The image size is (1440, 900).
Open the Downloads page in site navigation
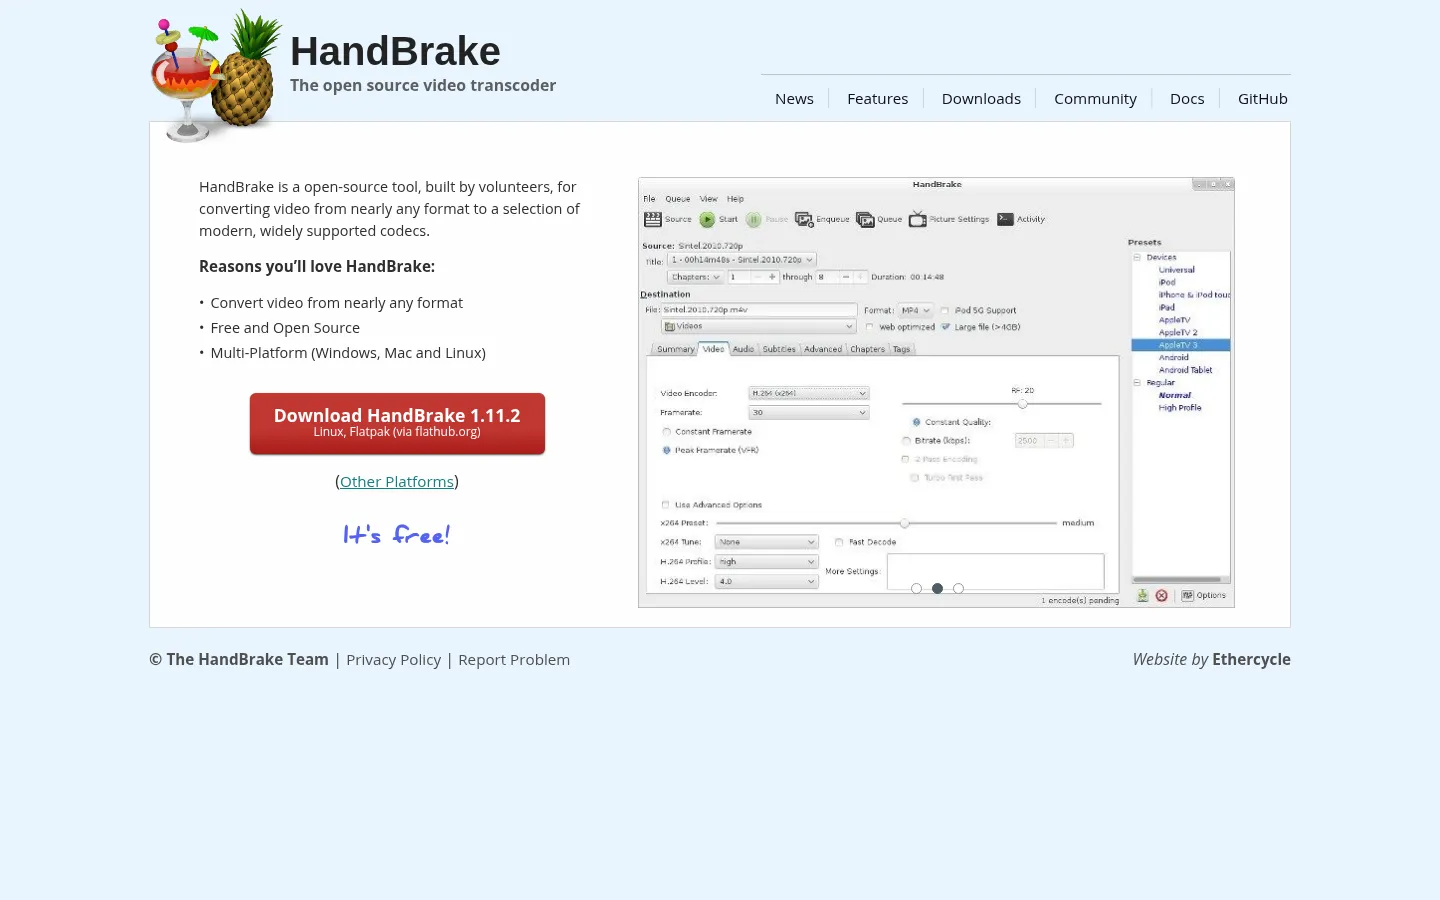tap(981, 99)
